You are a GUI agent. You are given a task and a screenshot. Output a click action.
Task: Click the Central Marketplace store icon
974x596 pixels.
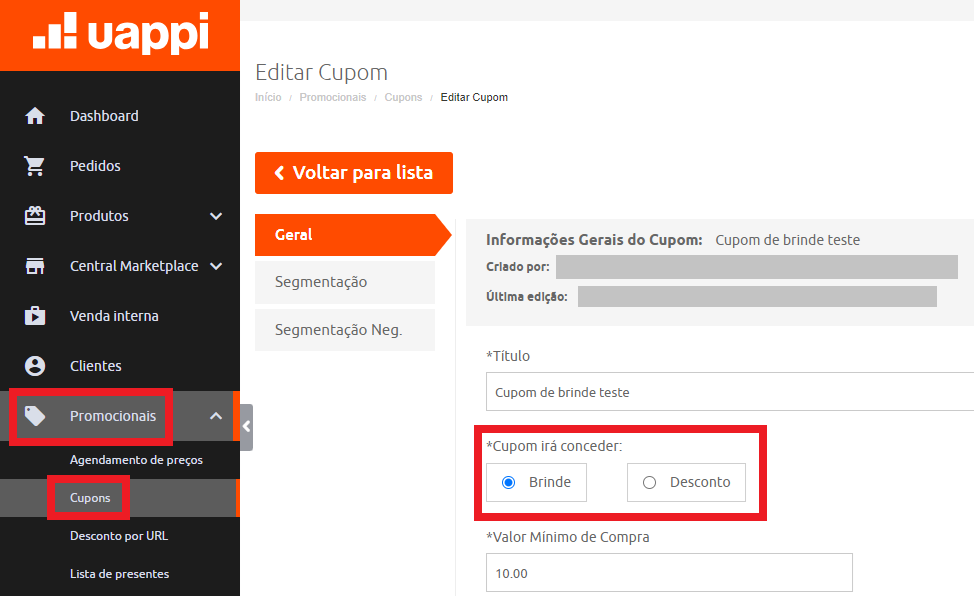pos(35,266)
